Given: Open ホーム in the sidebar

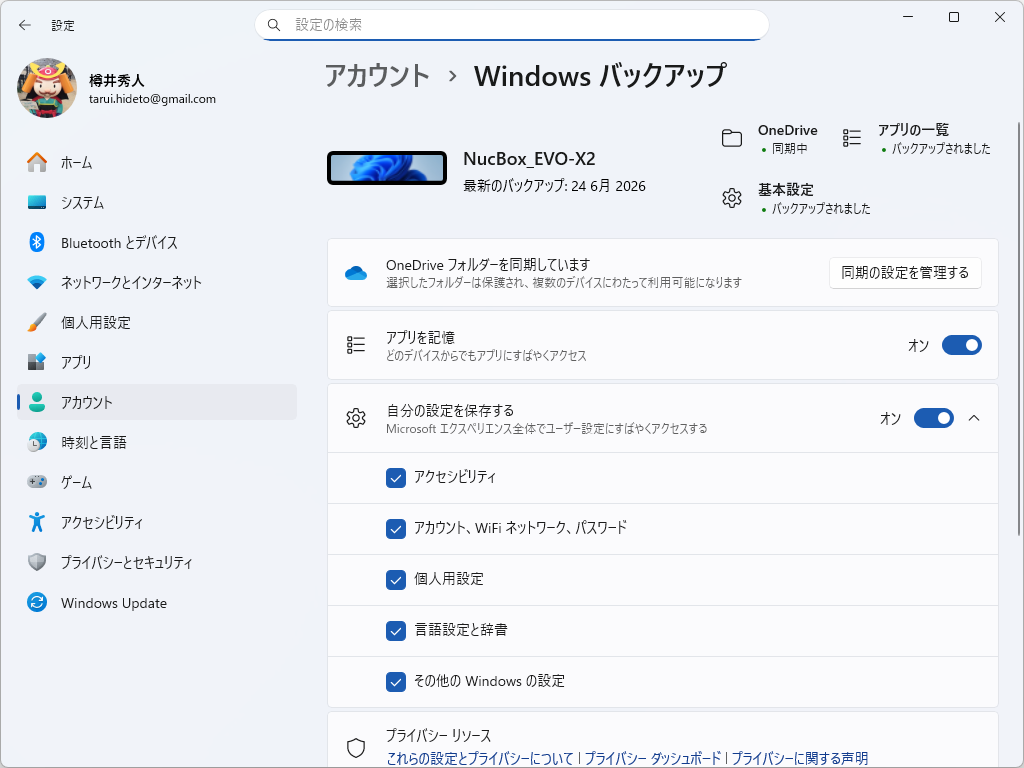Looking at the screenshot, I should click(157, 162).
